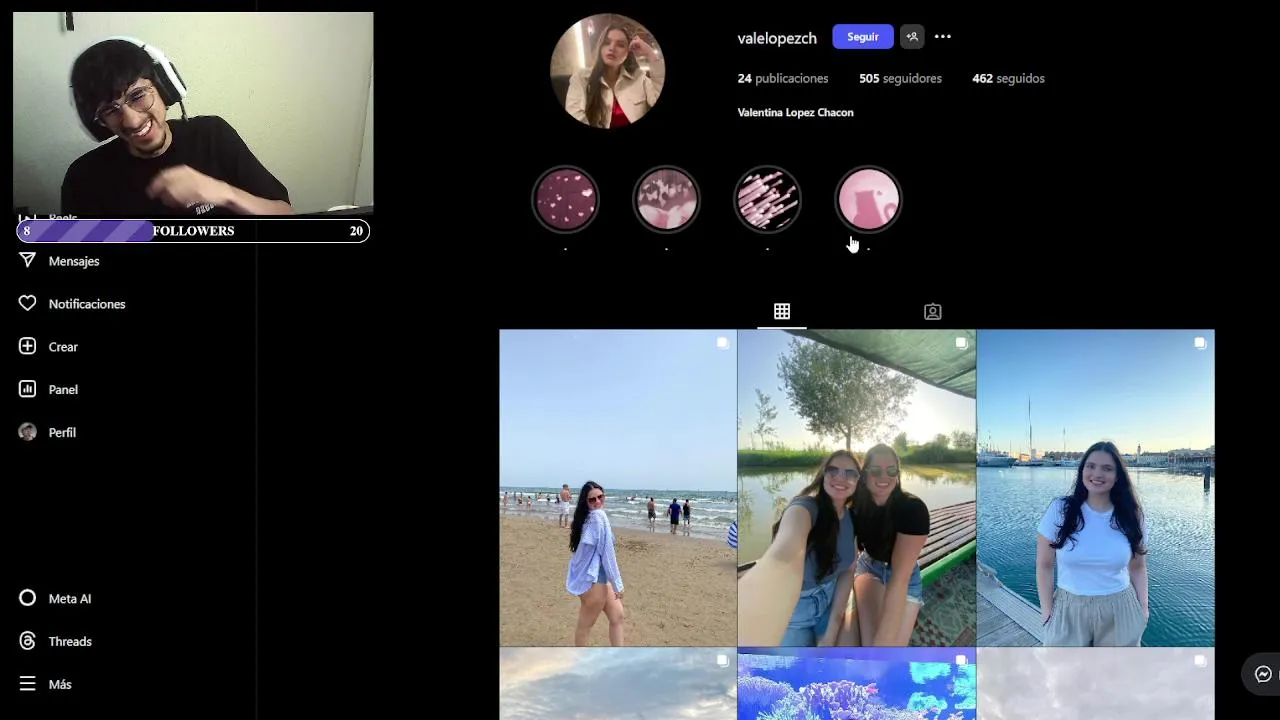Click the carousel icon on the marina post

pos(1200,343)
